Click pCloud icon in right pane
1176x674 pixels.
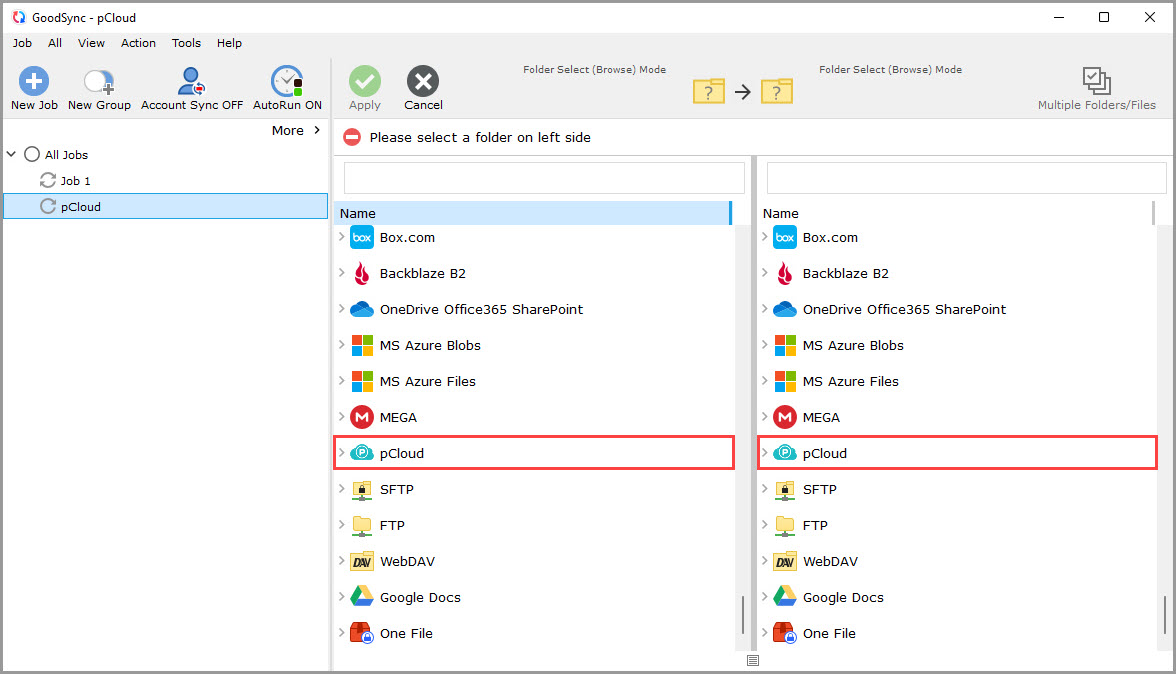click(785, 453)
